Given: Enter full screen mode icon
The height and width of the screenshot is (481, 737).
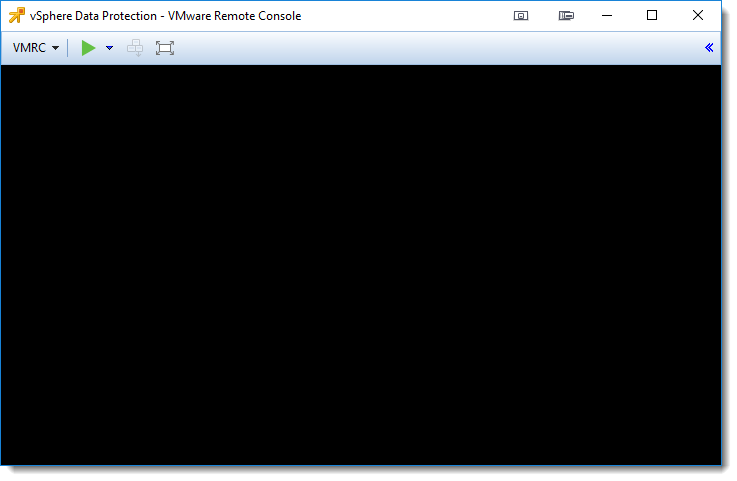Looking at the screenshot, I should click(165, 48).
